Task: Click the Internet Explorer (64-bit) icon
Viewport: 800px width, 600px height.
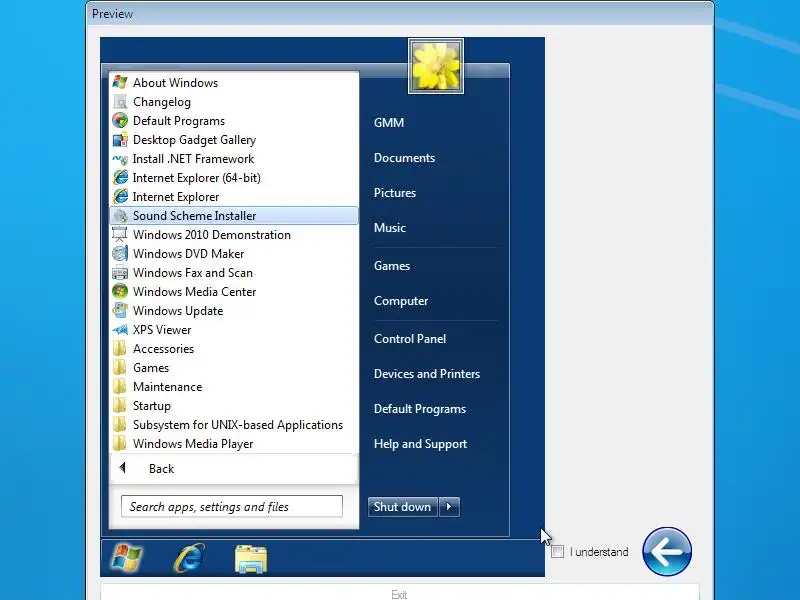Action: pyautogui.click(x=120, y=178)
